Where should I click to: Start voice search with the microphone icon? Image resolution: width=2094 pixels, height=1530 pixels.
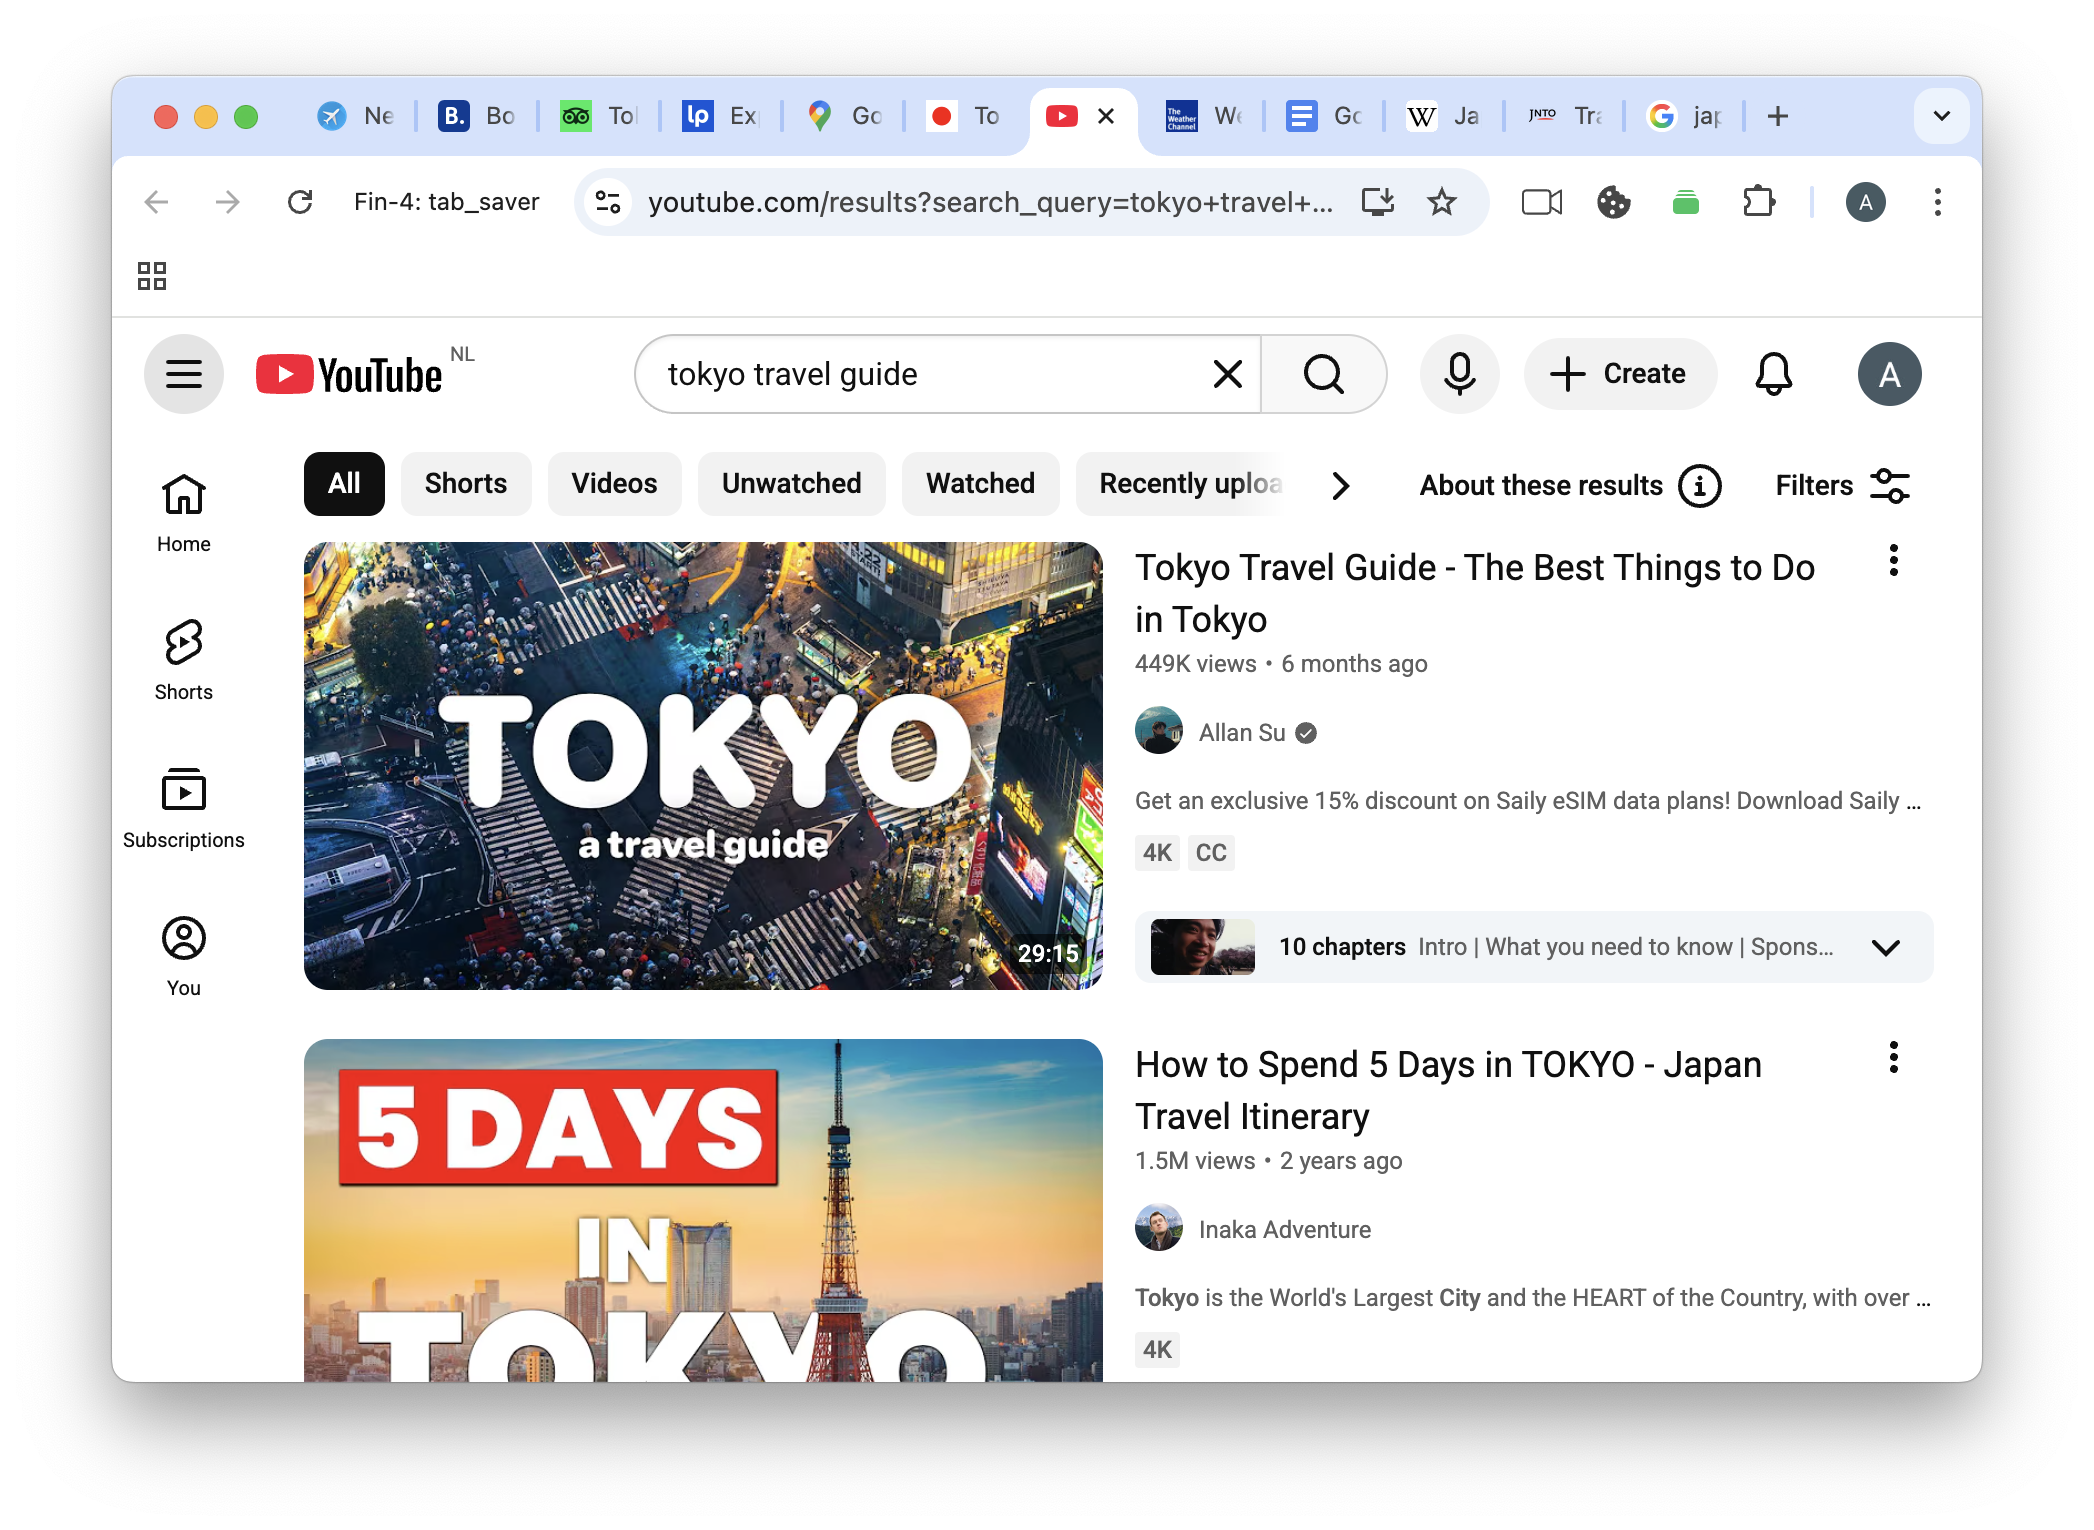tap(1459, 373)
